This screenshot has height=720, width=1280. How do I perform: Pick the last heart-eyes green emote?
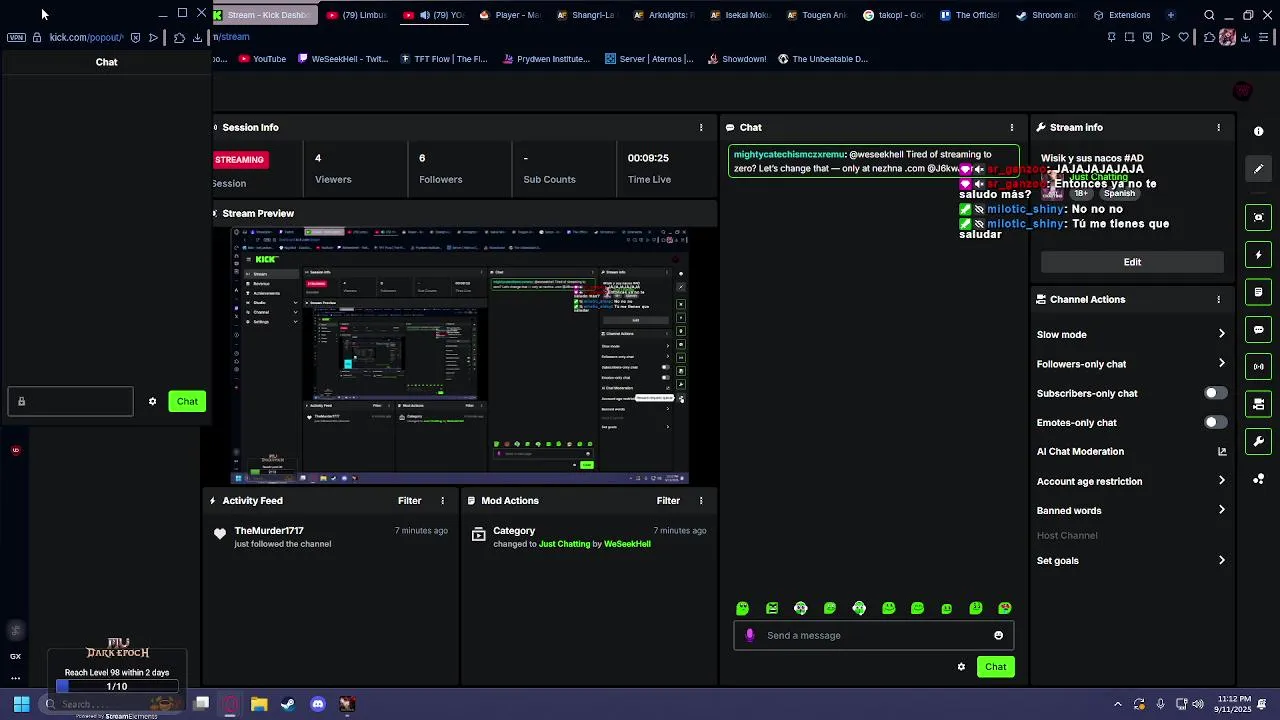click(1005, 608)
